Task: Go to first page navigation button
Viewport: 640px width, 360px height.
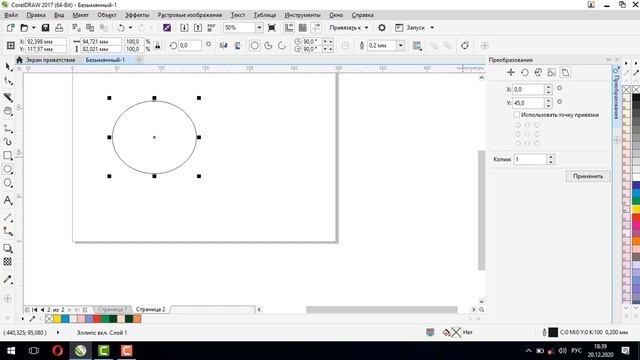Action: point(35,310)
